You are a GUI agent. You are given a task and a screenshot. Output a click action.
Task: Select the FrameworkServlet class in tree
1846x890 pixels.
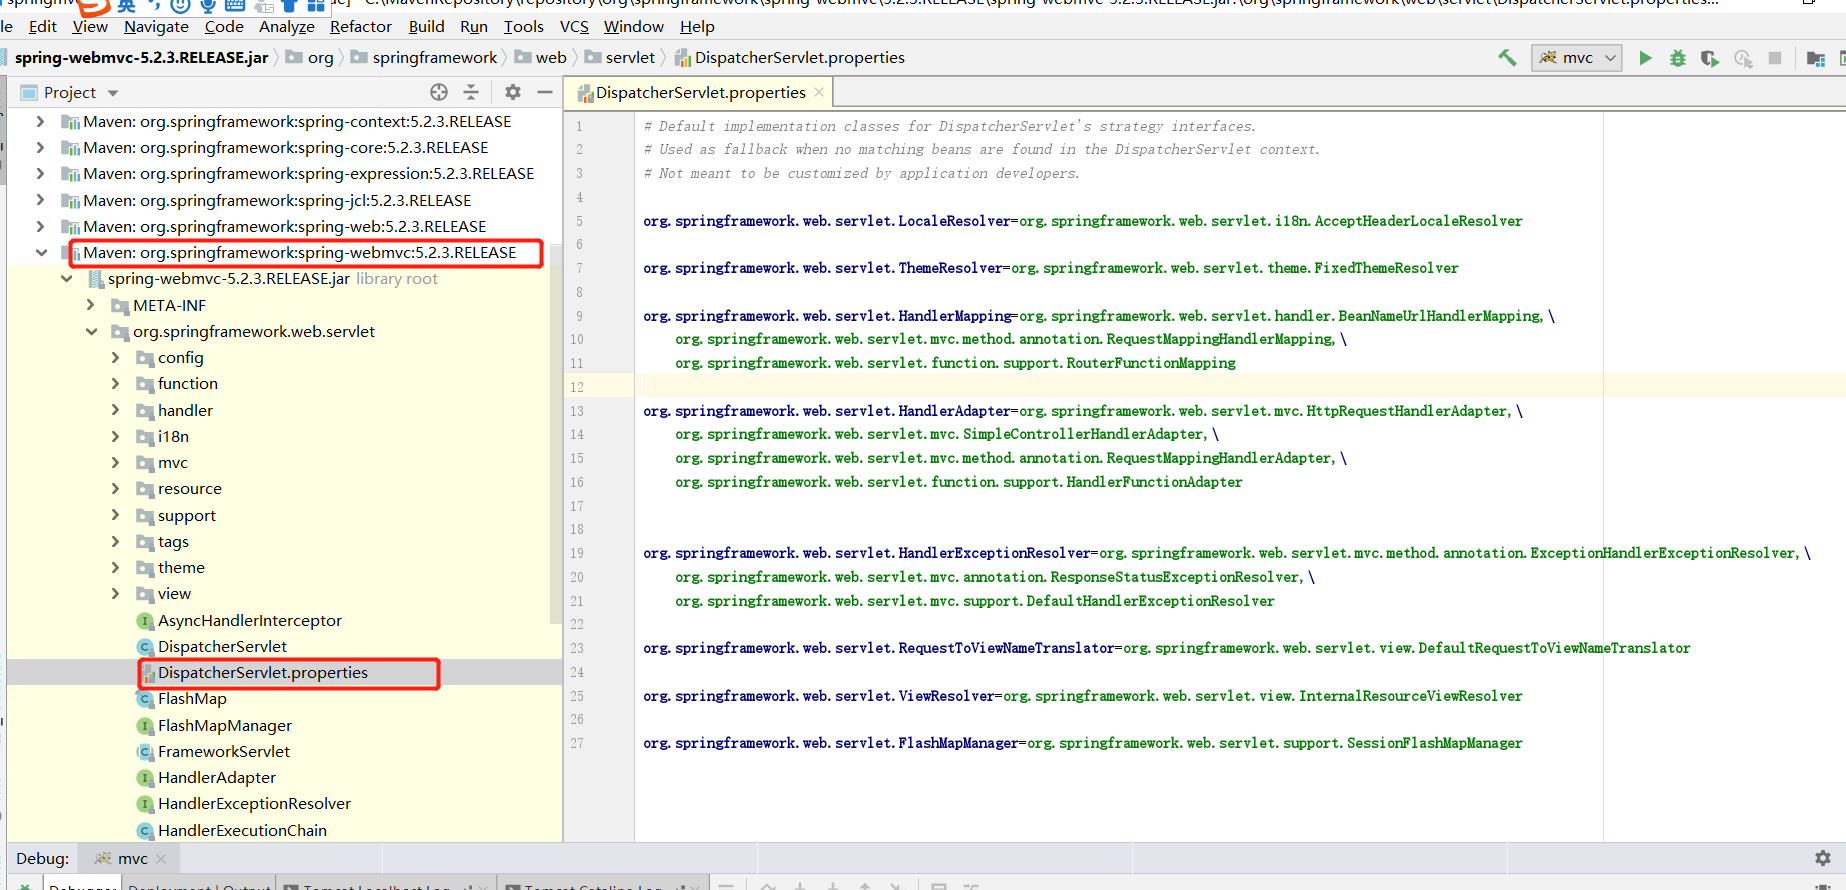point(223,751)
